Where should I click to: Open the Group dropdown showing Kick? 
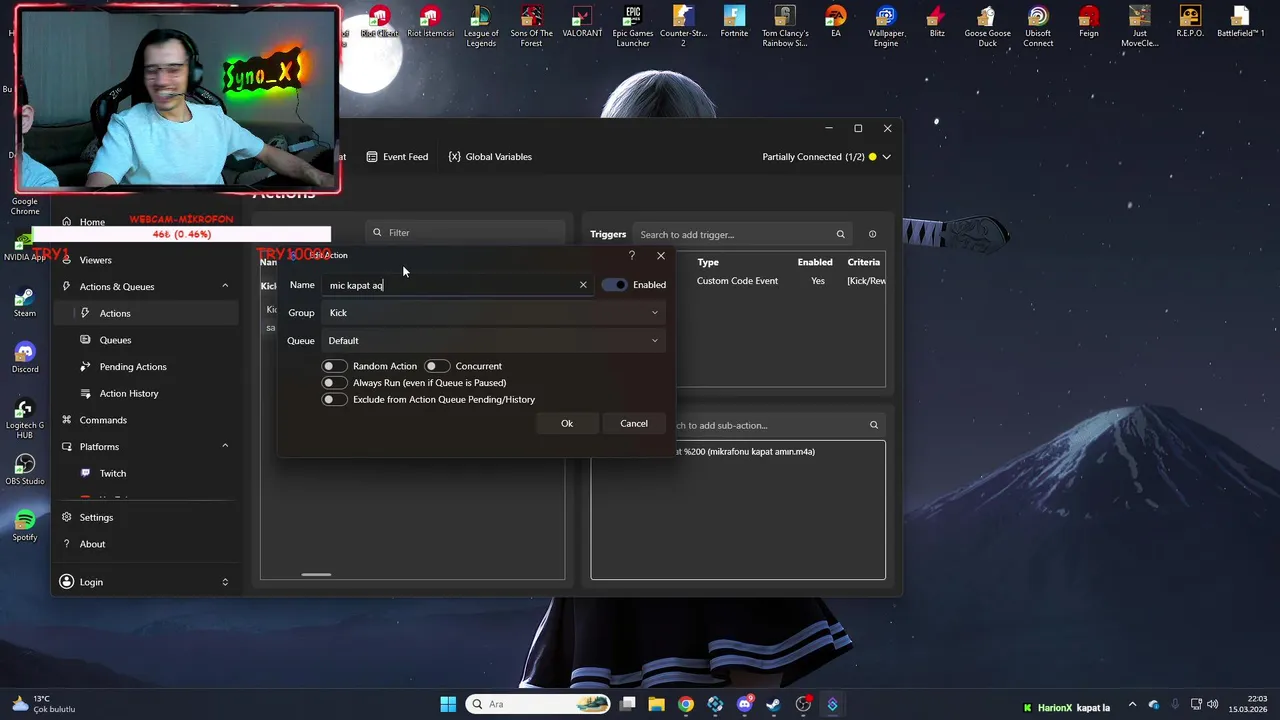click(494, 313)
